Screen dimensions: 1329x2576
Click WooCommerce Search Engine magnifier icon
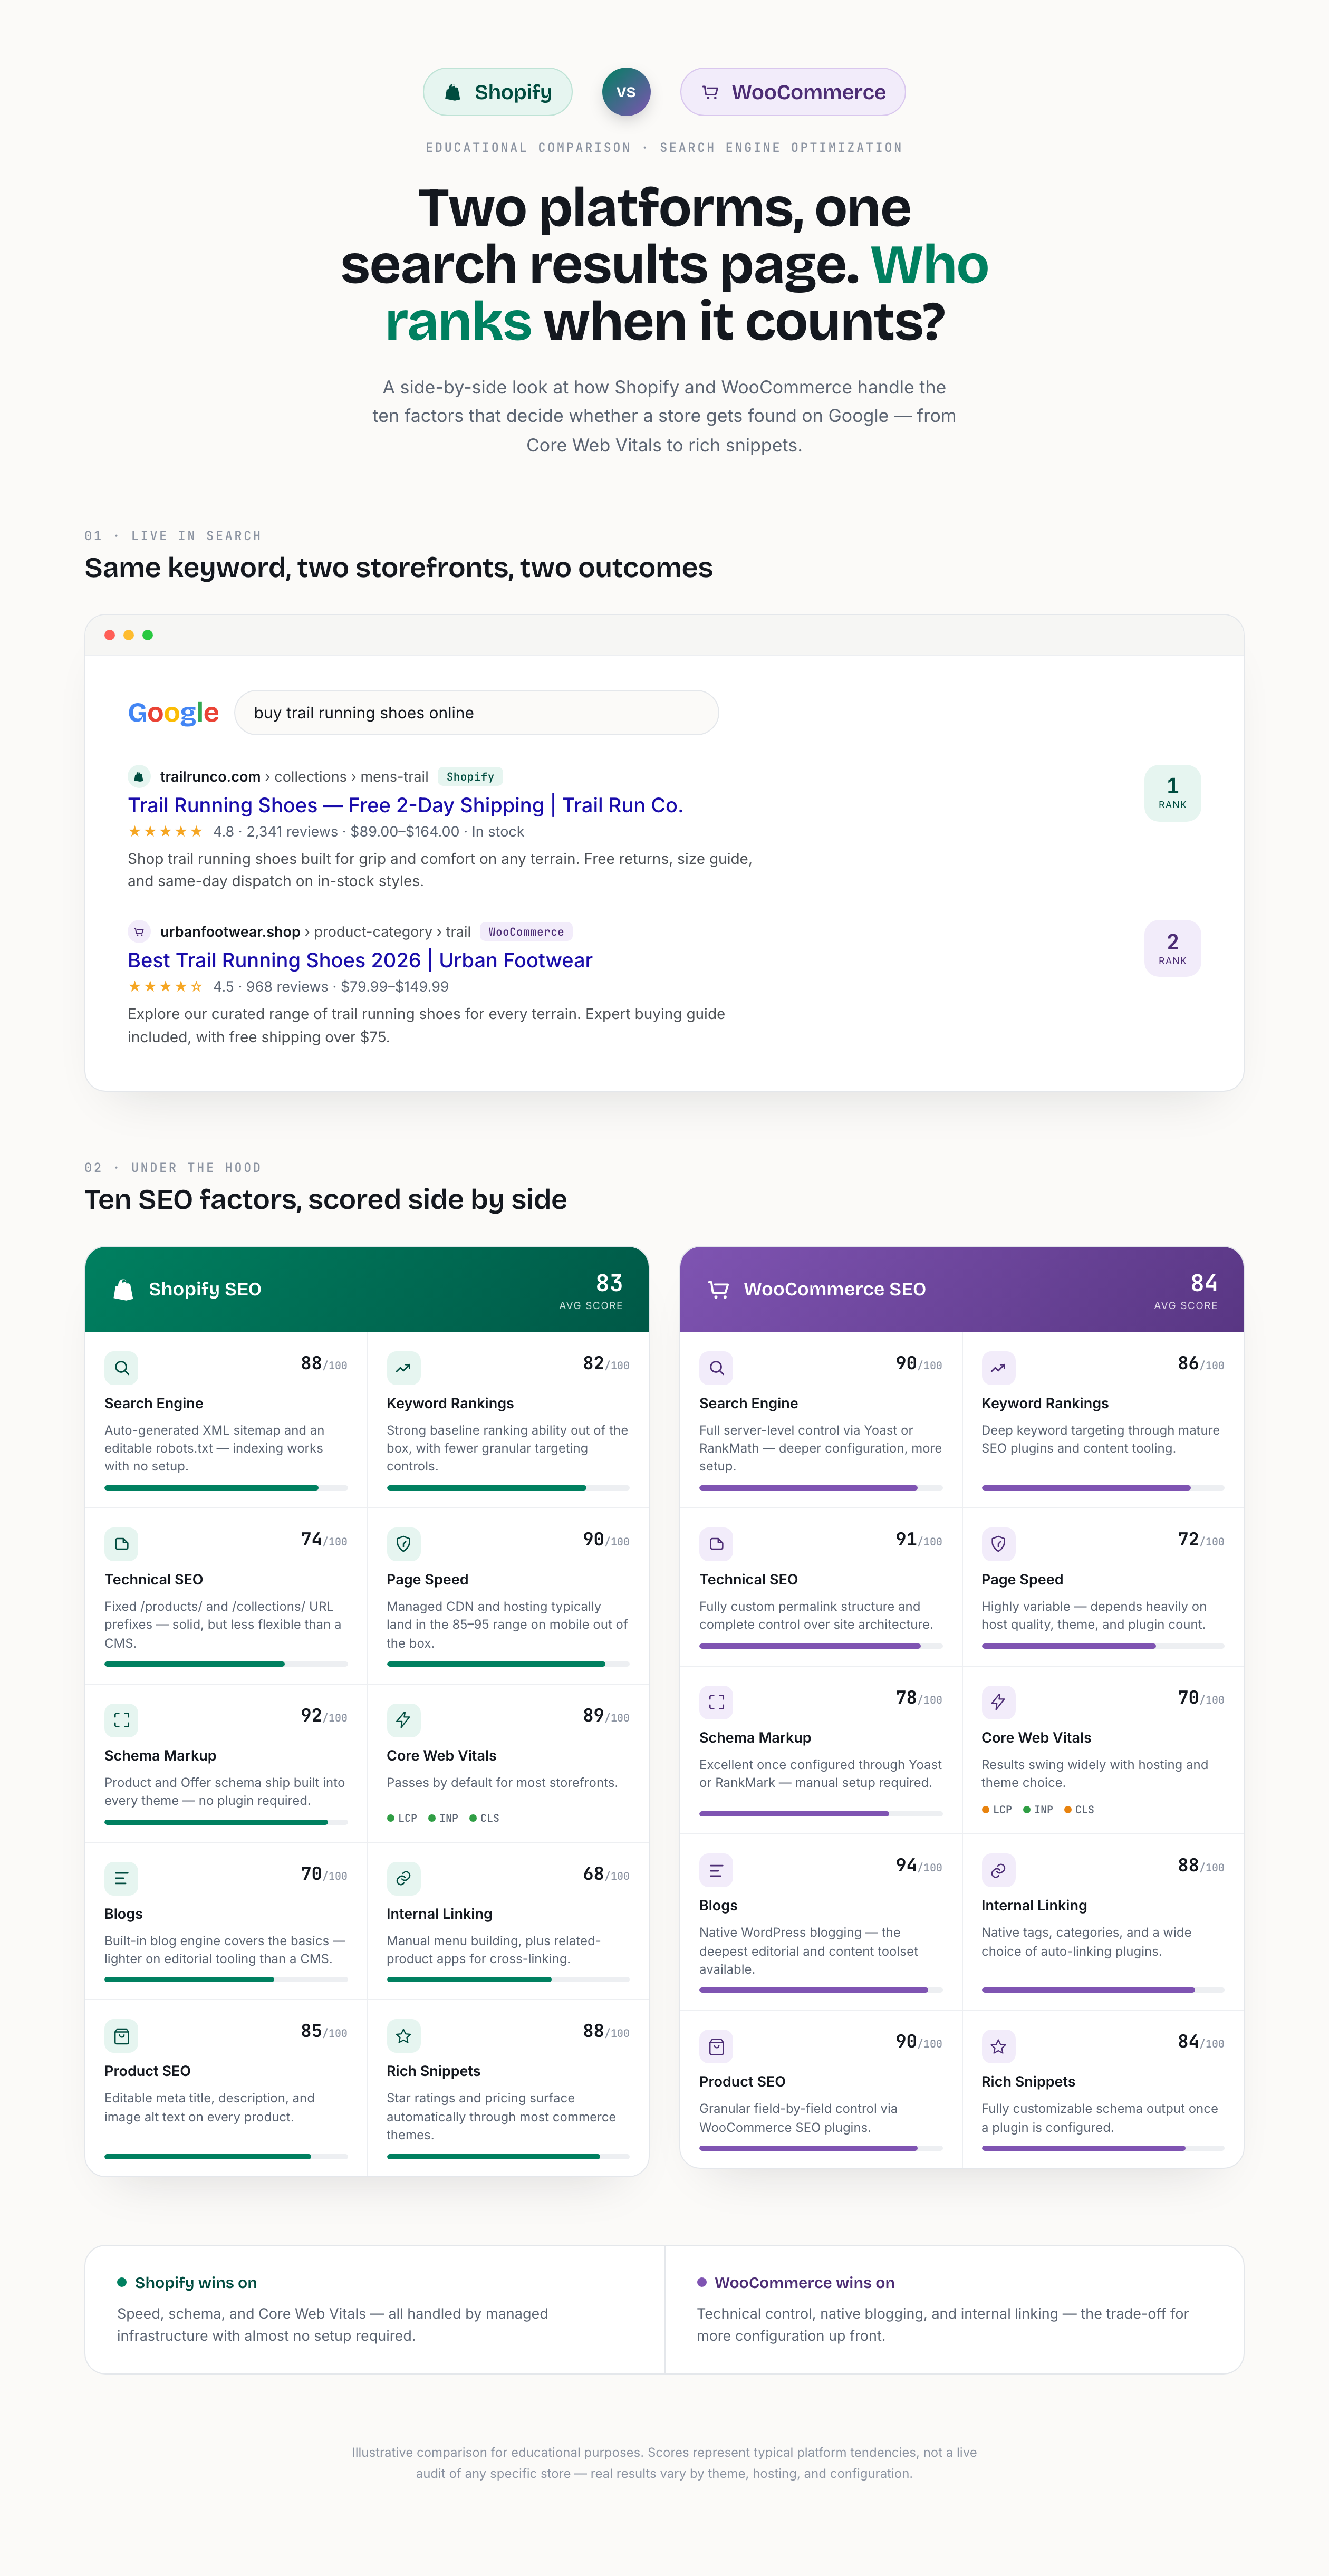pos(716,1368)
